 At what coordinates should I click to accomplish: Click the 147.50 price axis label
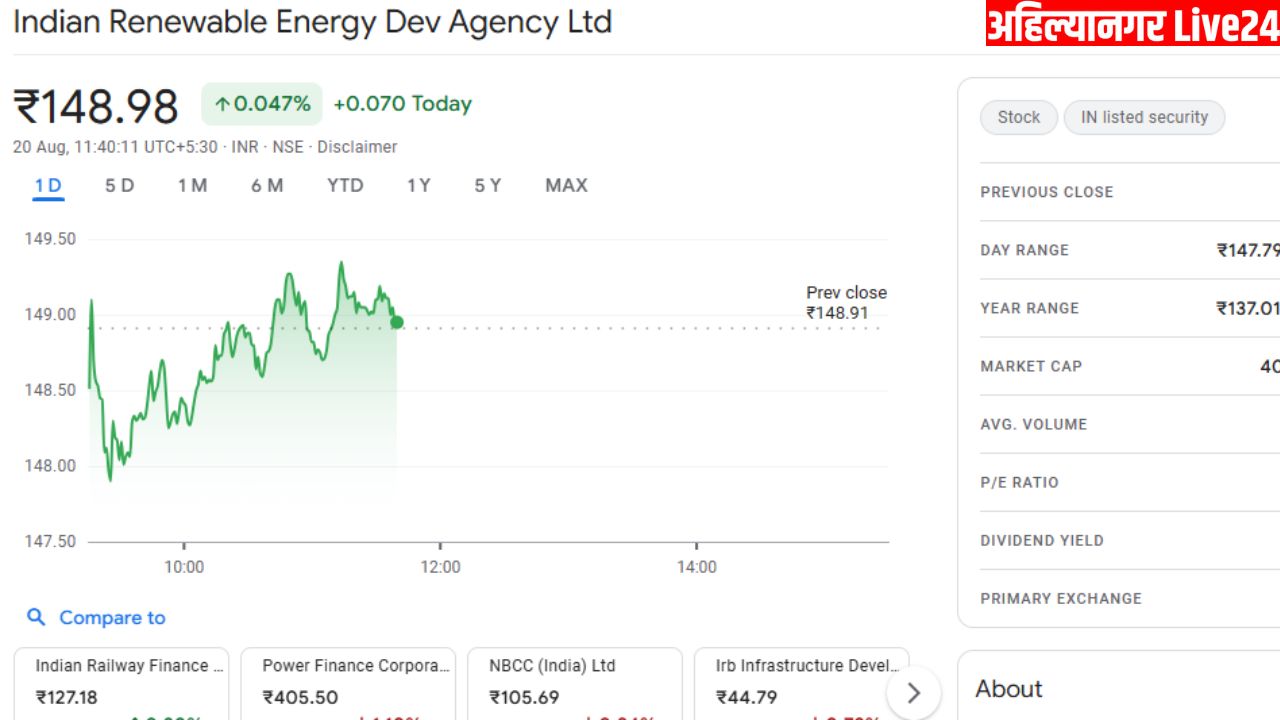point(50,541)
